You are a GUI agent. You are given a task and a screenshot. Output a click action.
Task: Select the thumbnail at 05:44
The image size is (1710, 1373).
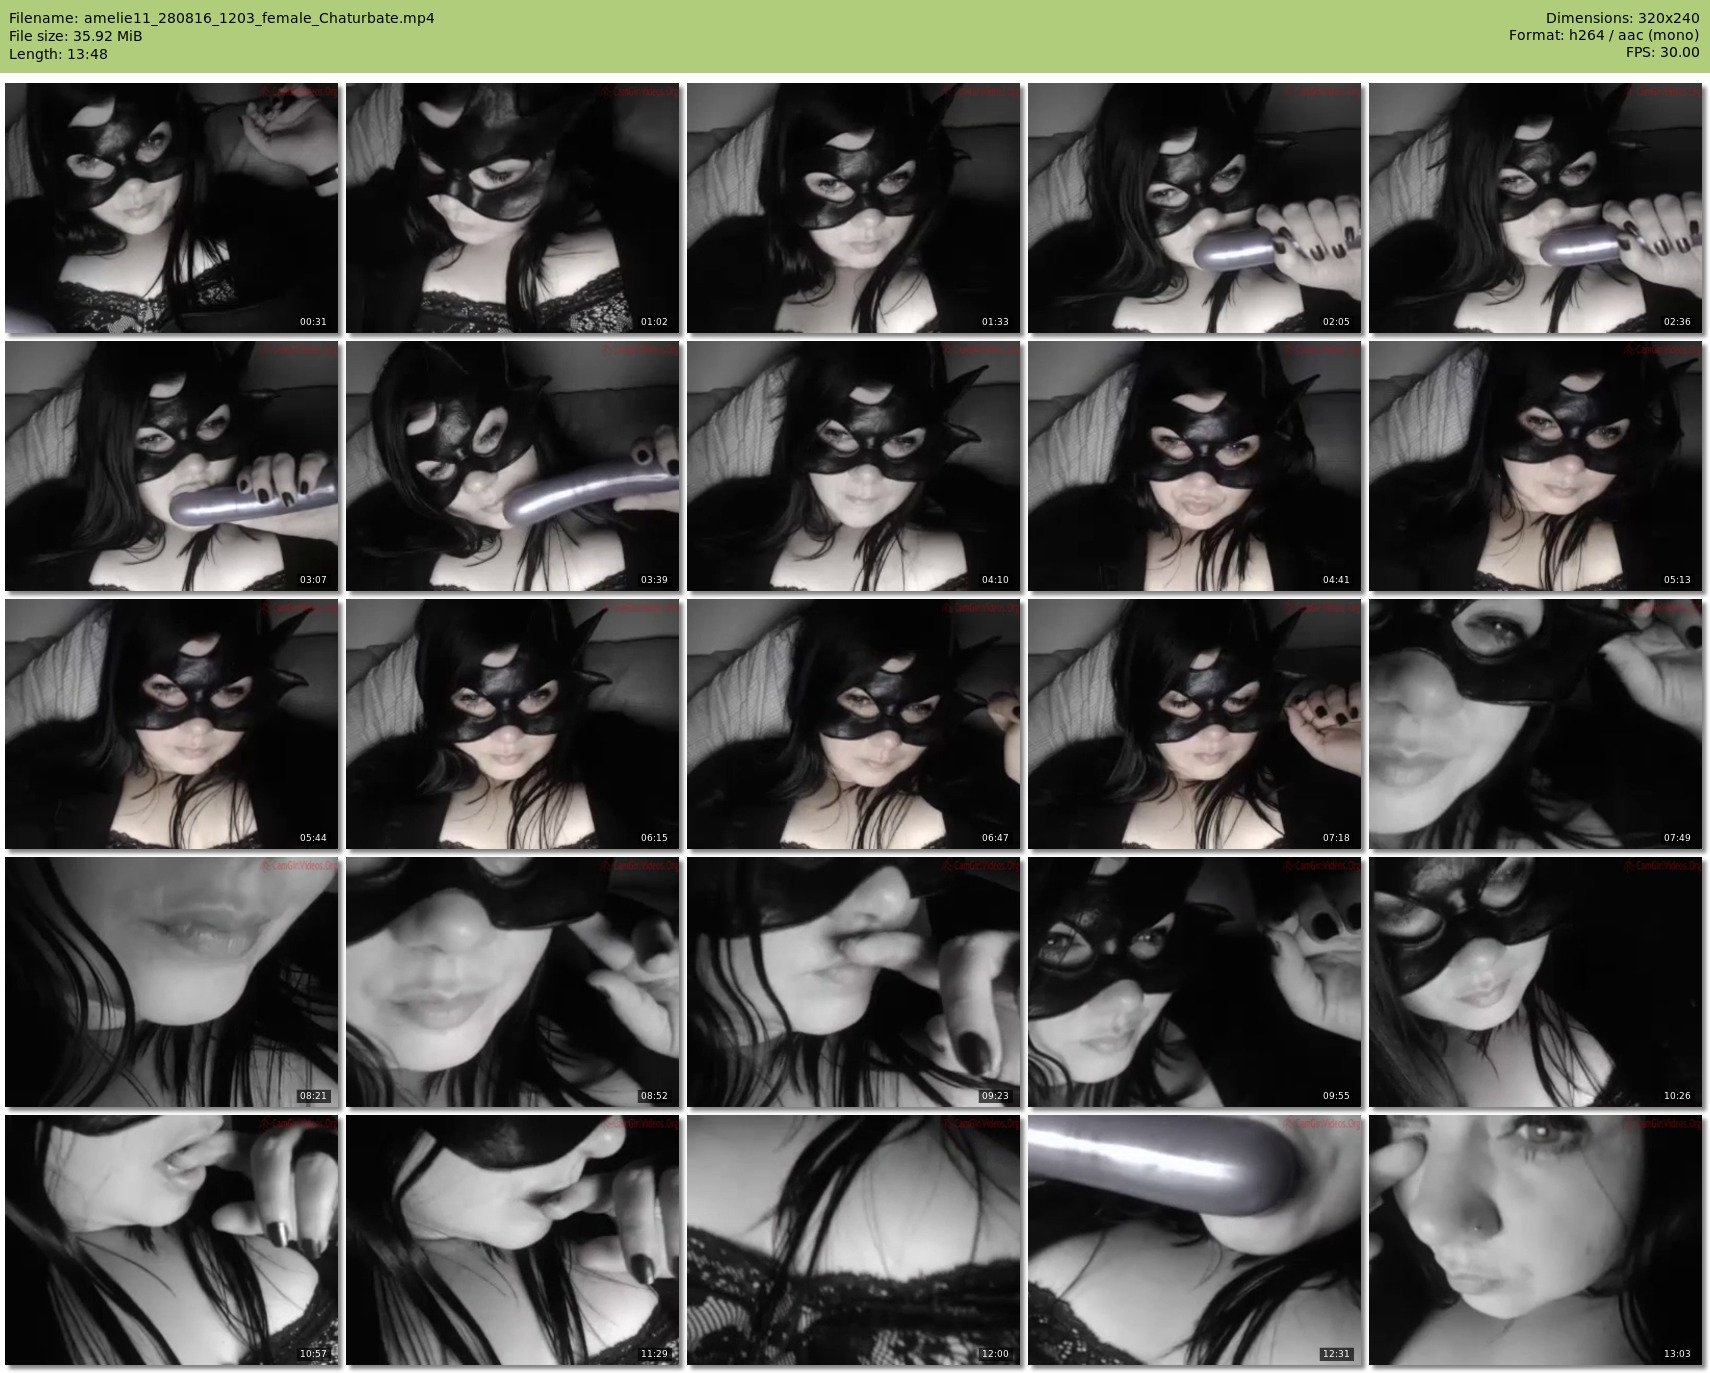coord(171,724)
